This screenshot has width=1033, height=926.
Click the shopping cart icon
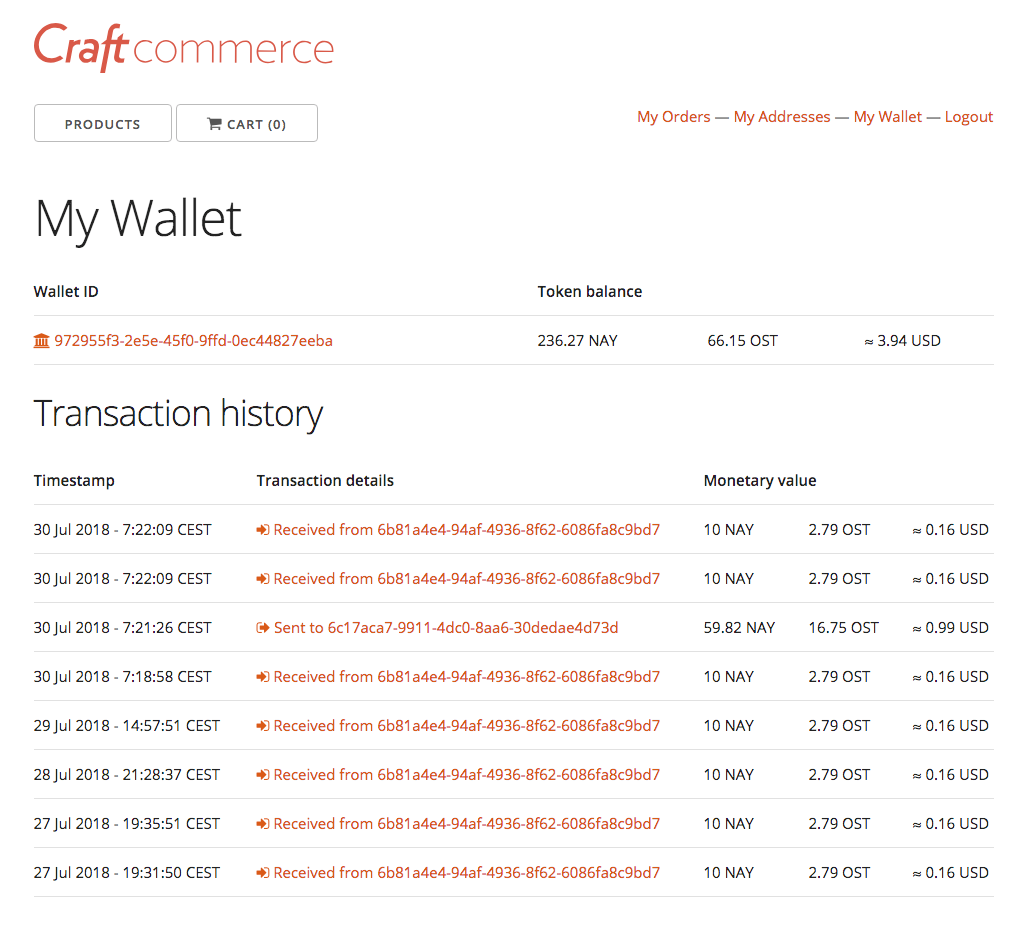point(214,124)
